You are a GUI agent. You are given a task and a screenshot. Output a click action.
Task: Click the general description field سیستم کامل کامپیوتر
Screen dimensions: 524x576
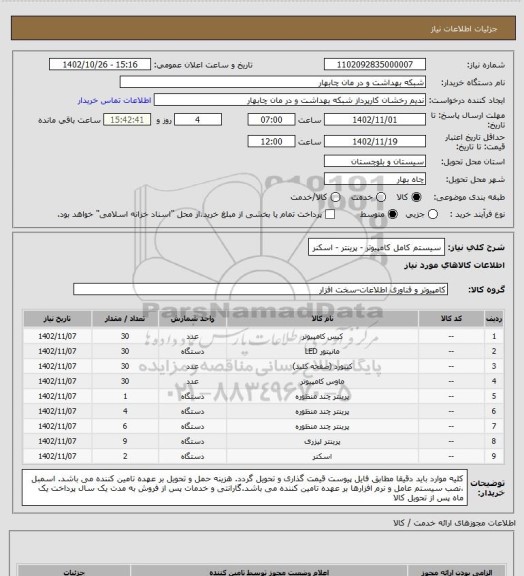click(x=376, y=248)
